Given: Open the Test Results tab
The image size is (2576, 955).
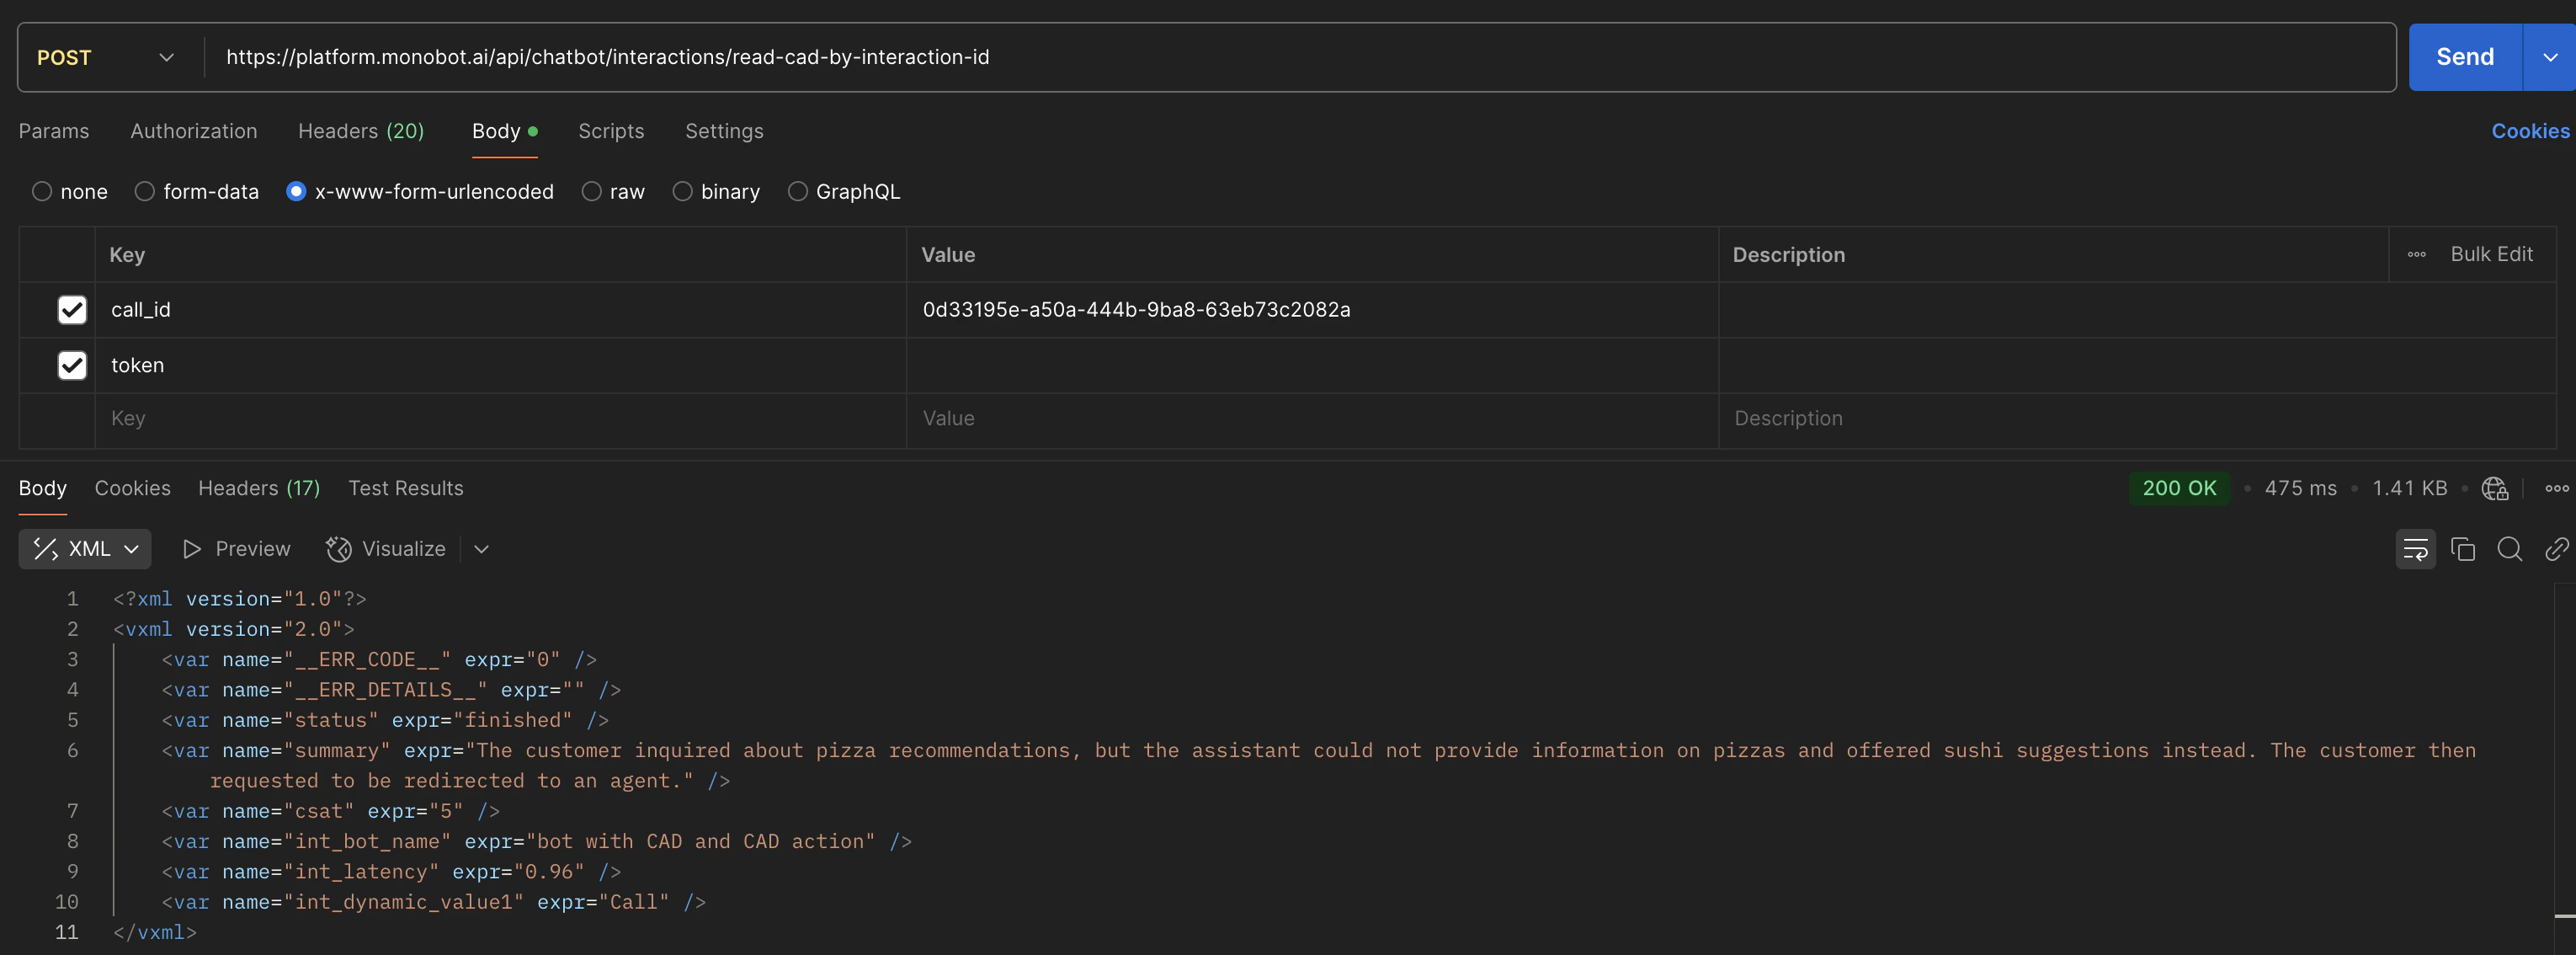Looking at the screenshot, I should (x=405, y=488).
